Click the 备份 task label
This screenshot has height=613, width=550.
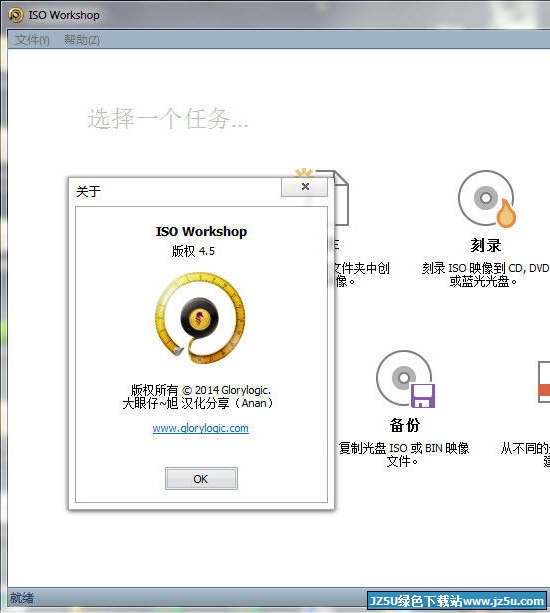pyautogui.click(x=405, y=425)
